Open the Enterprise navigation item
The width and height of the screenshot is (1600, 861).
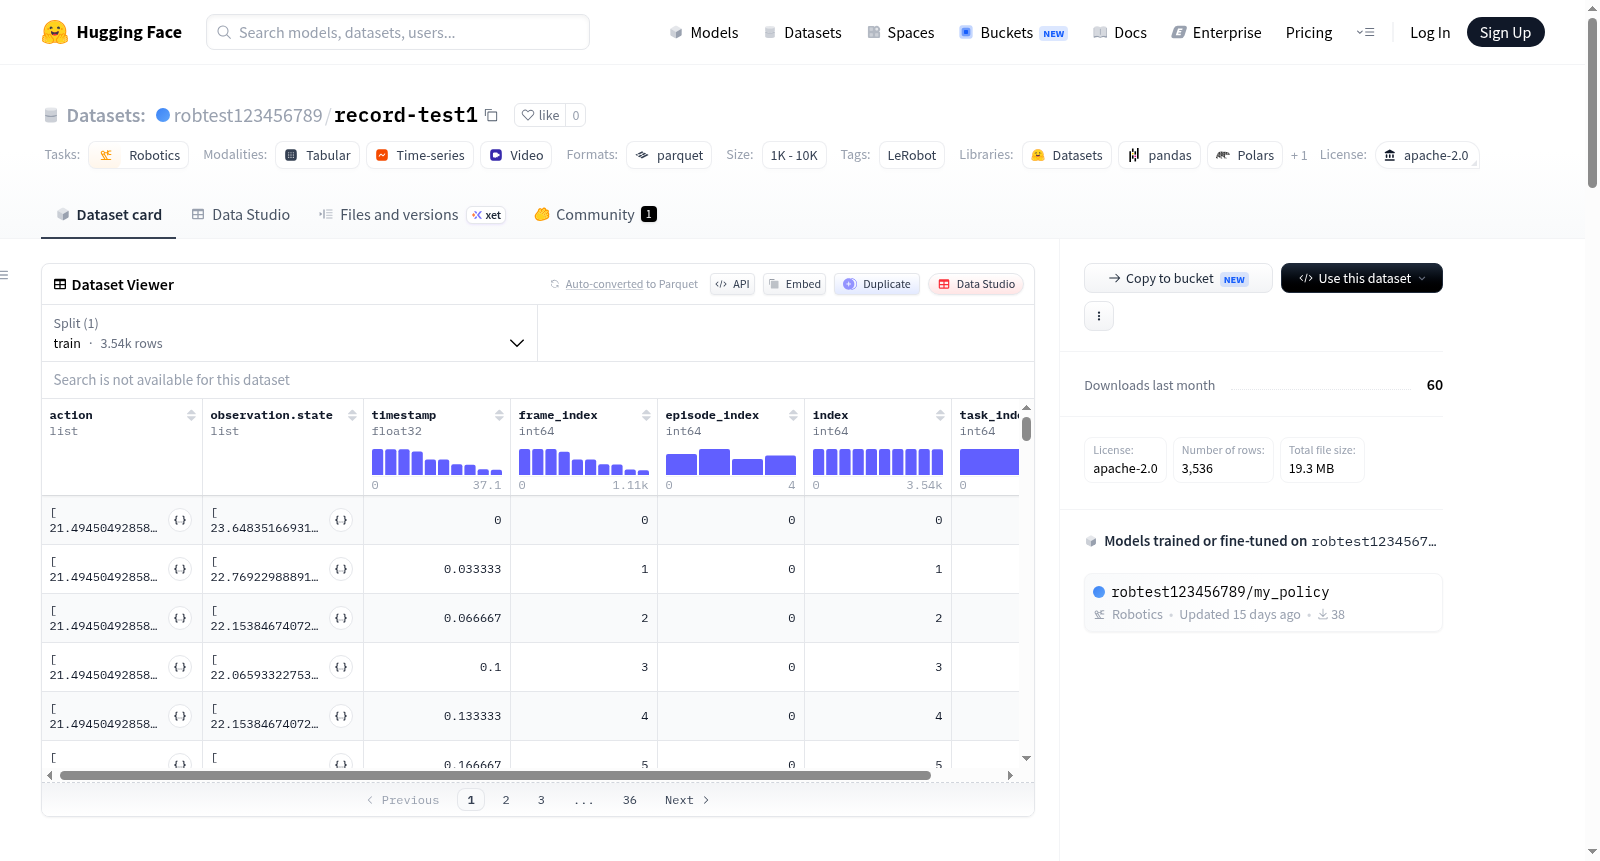tap(1216, 32)
